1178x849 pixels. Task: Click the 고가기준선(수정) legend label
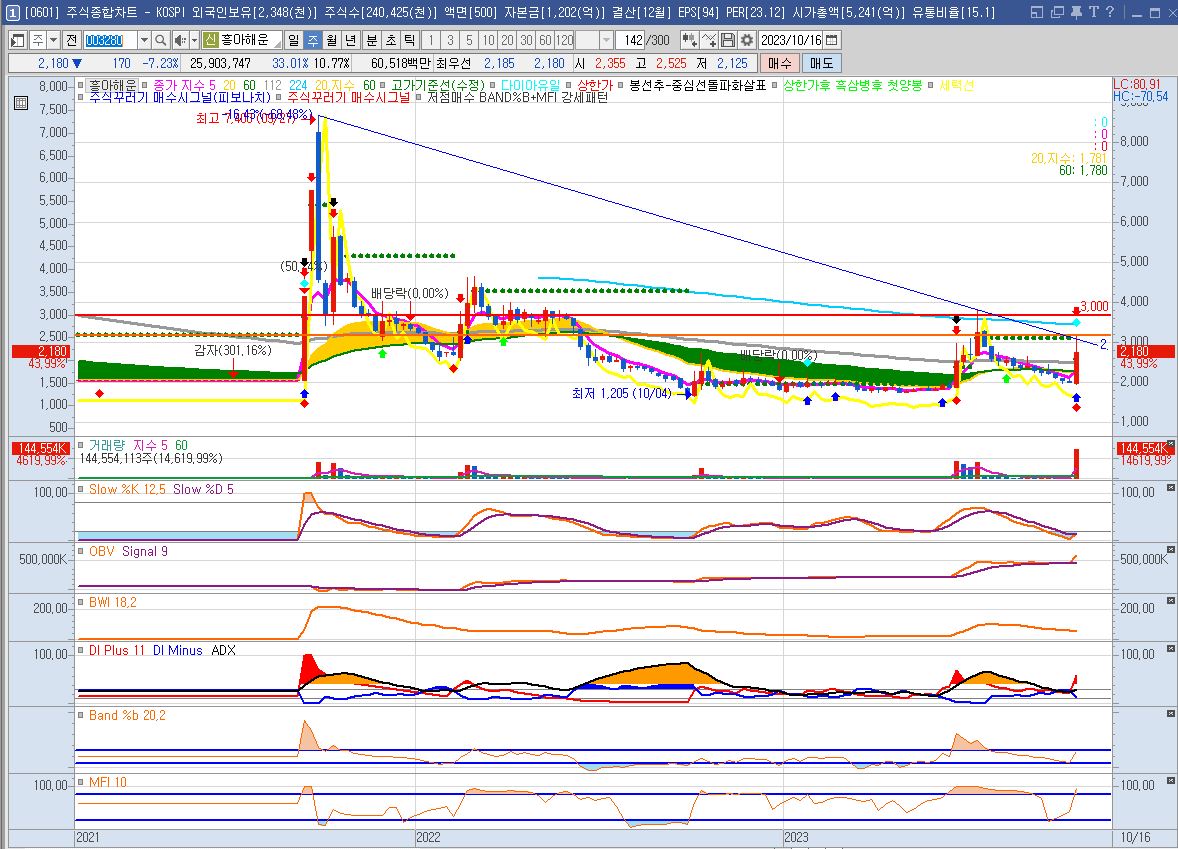tap(438, 85)
